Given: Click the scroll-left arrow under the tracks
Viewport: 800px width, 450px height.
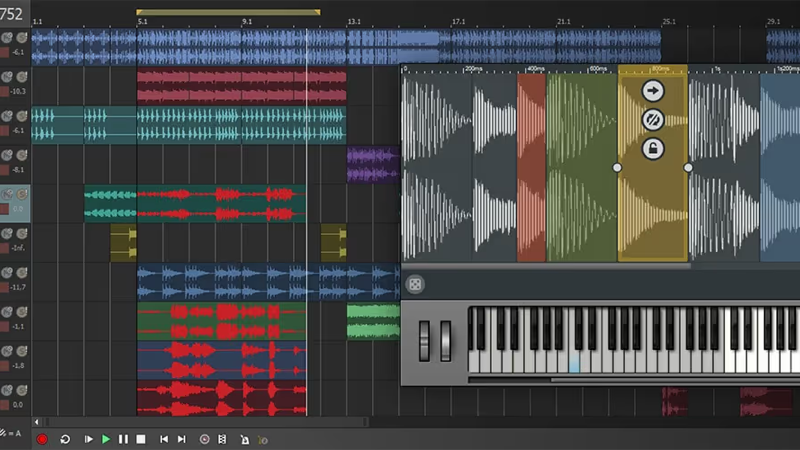Looking at the screenshot, I should tap(36, 422).
